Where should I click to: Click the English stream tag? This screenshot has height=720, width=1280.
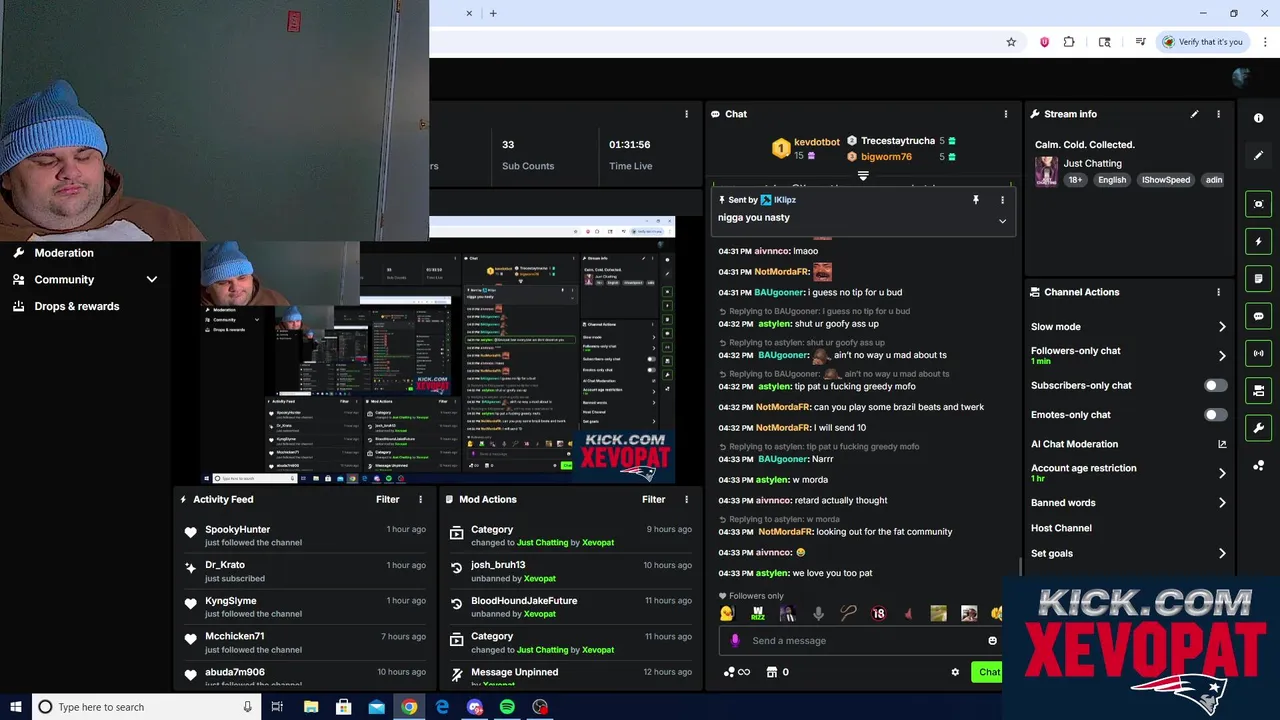click(1112, 180)
